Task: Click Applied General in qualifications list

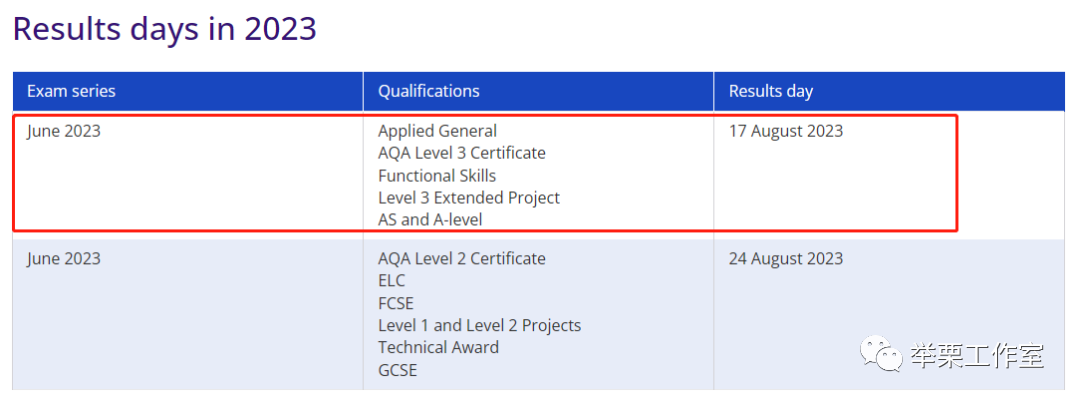Action: pos(437,131)
